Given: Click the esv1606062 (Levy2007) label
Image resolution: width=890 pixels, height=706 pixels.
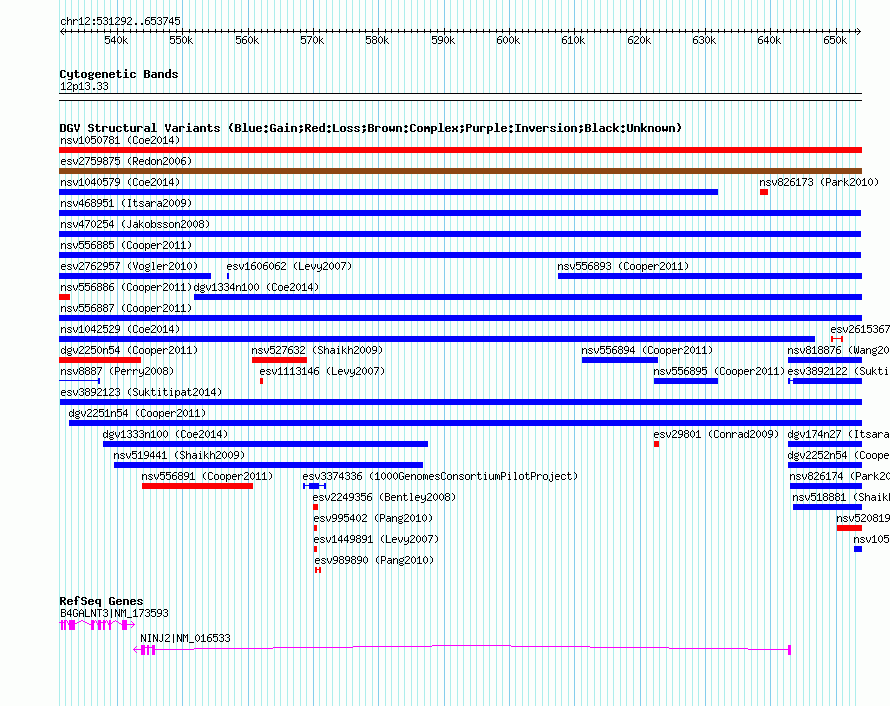Looking at the screenshot, I should coord(289,266).
